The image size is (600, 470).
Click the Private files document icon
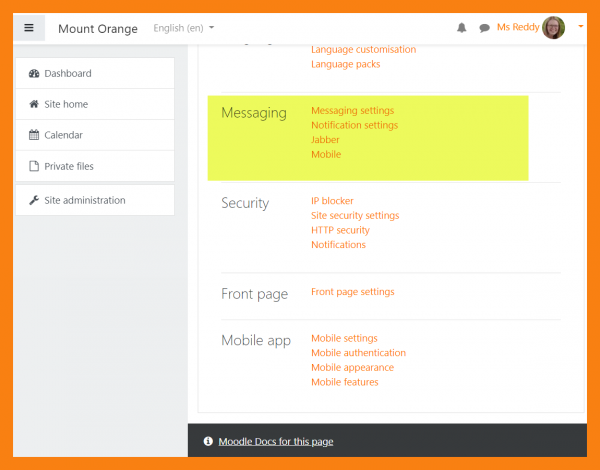(x=34, y=166)
